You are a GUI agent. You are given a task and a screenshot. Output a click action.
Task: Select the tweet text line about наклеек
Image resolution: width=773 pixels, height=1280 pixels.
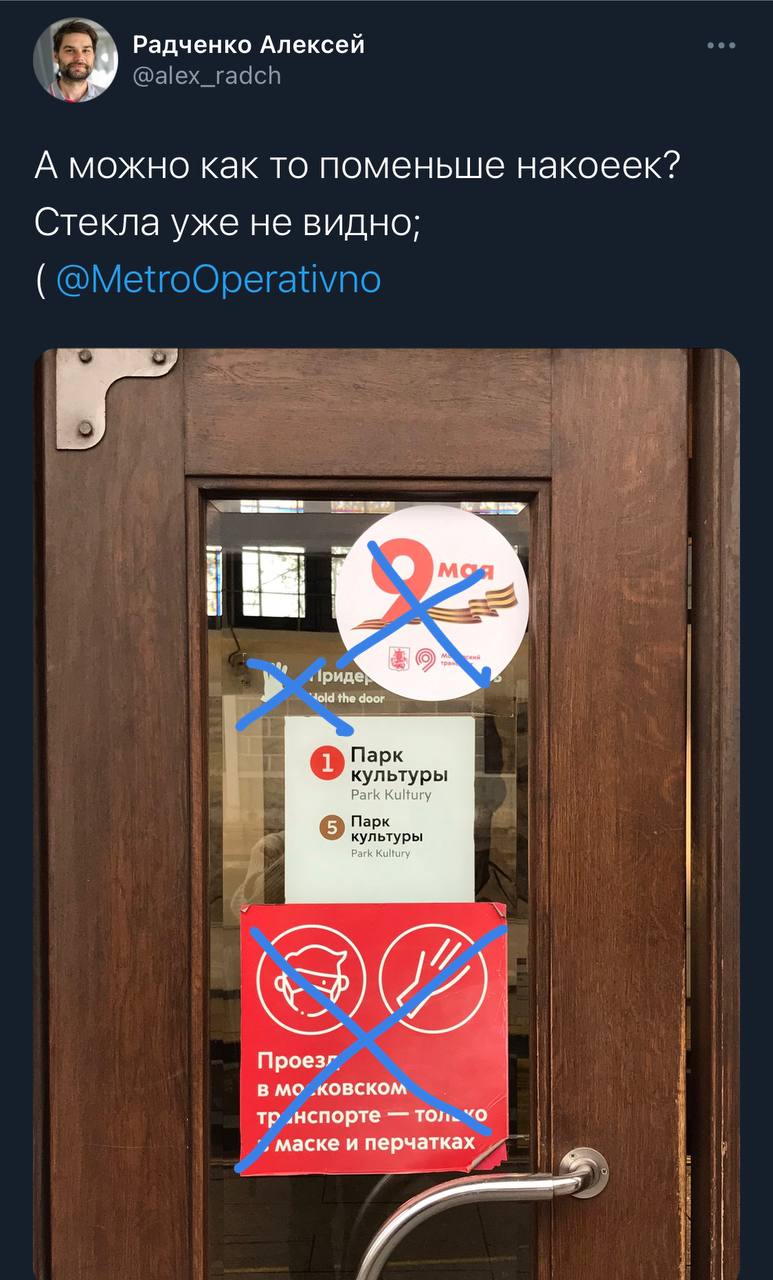[x=358, y=166]
